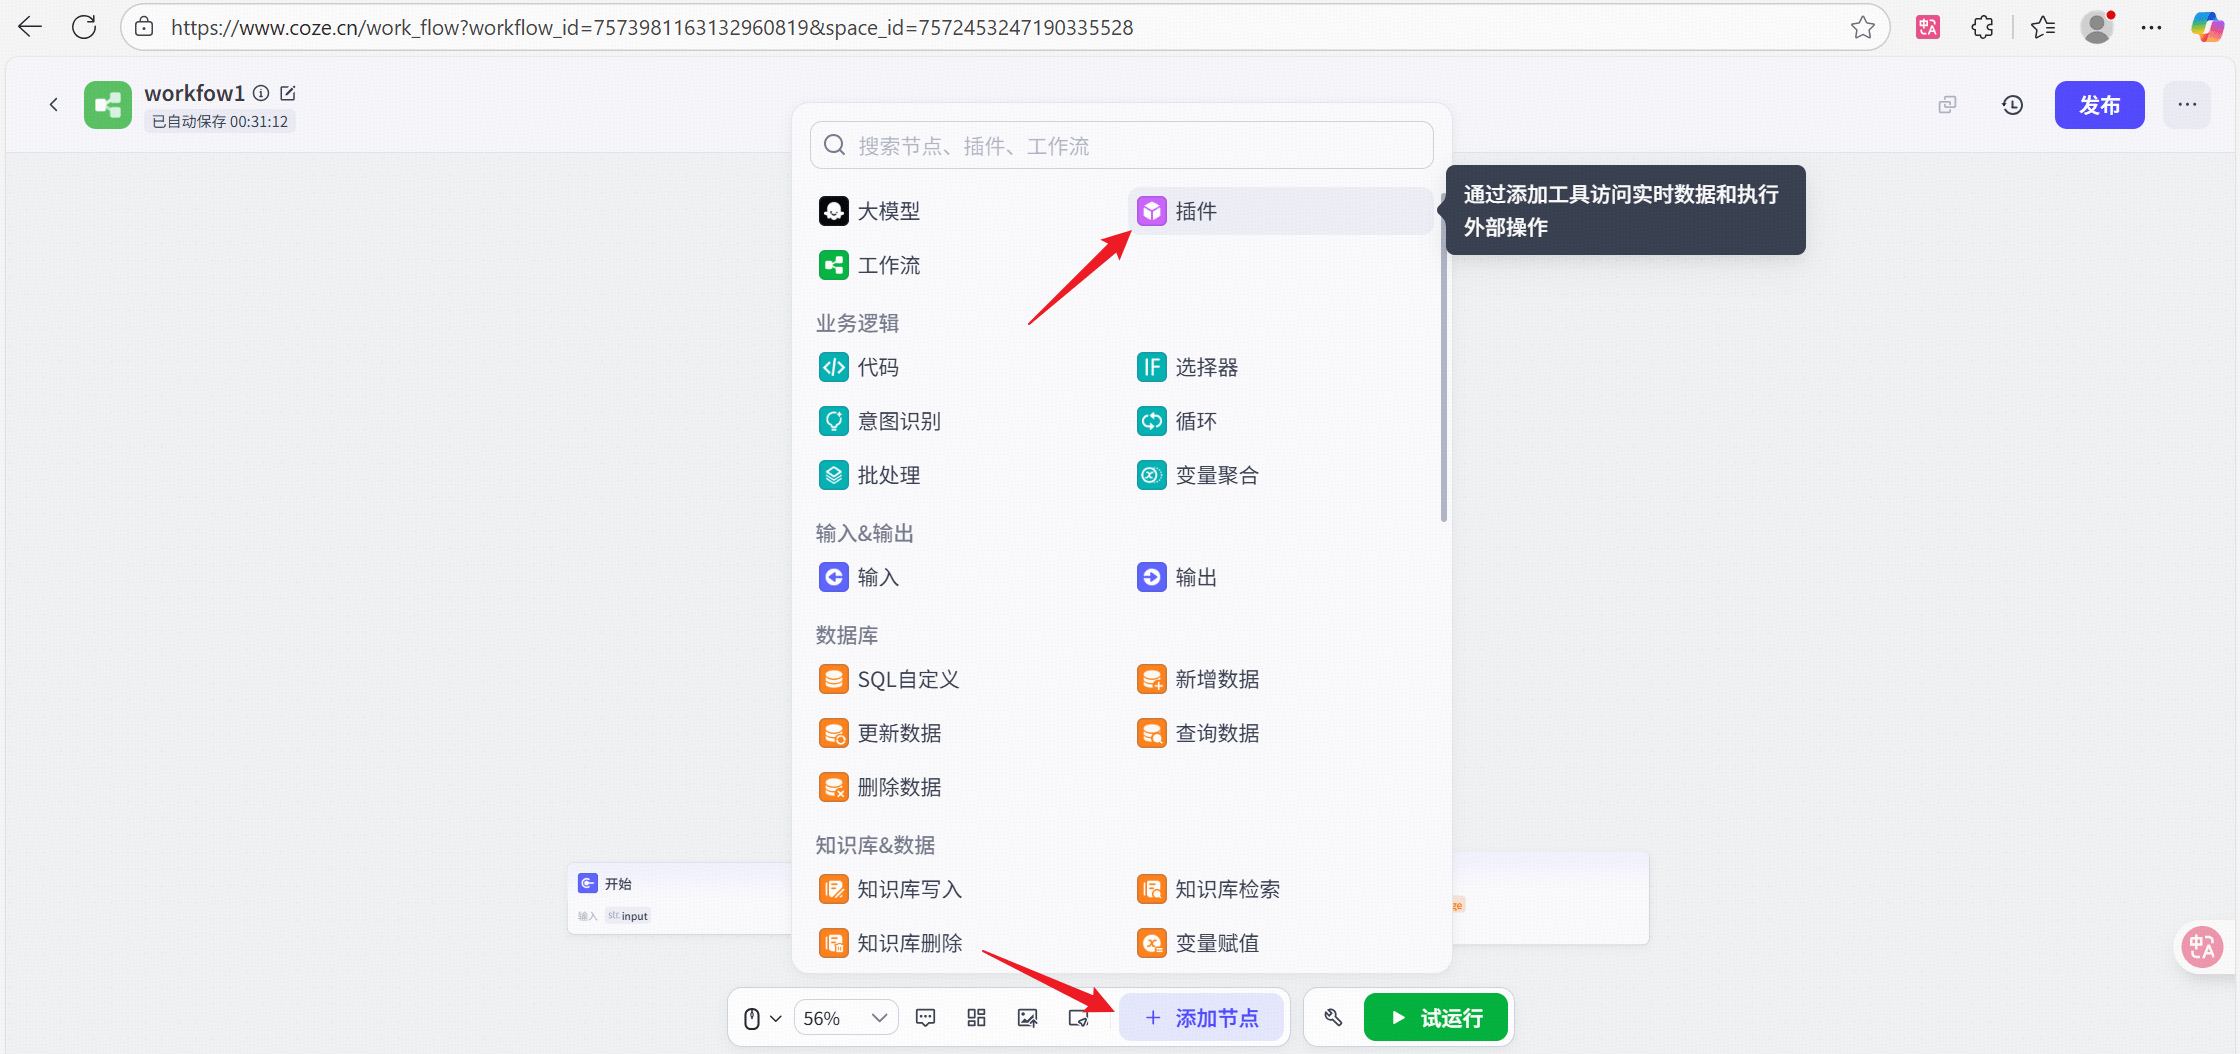Open the browser more-options dropdown menu
This screenshot has height=1054, width=2240.
2152,27
